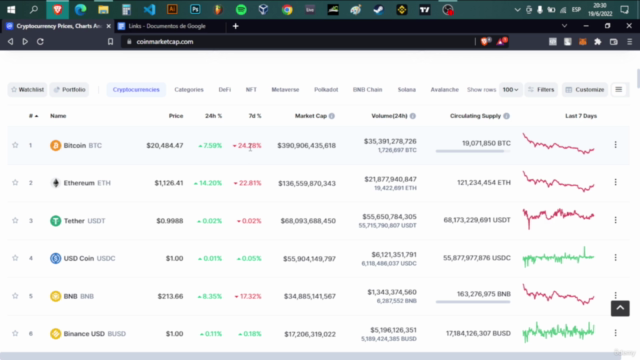Go back in browser history
The image size is (640, 360).
[x=11, y=42]
